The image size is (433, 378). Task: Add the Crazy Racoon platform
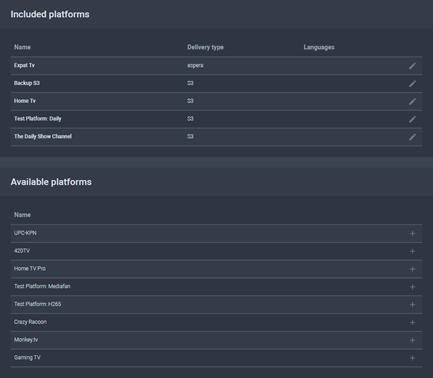coord(412,322)
